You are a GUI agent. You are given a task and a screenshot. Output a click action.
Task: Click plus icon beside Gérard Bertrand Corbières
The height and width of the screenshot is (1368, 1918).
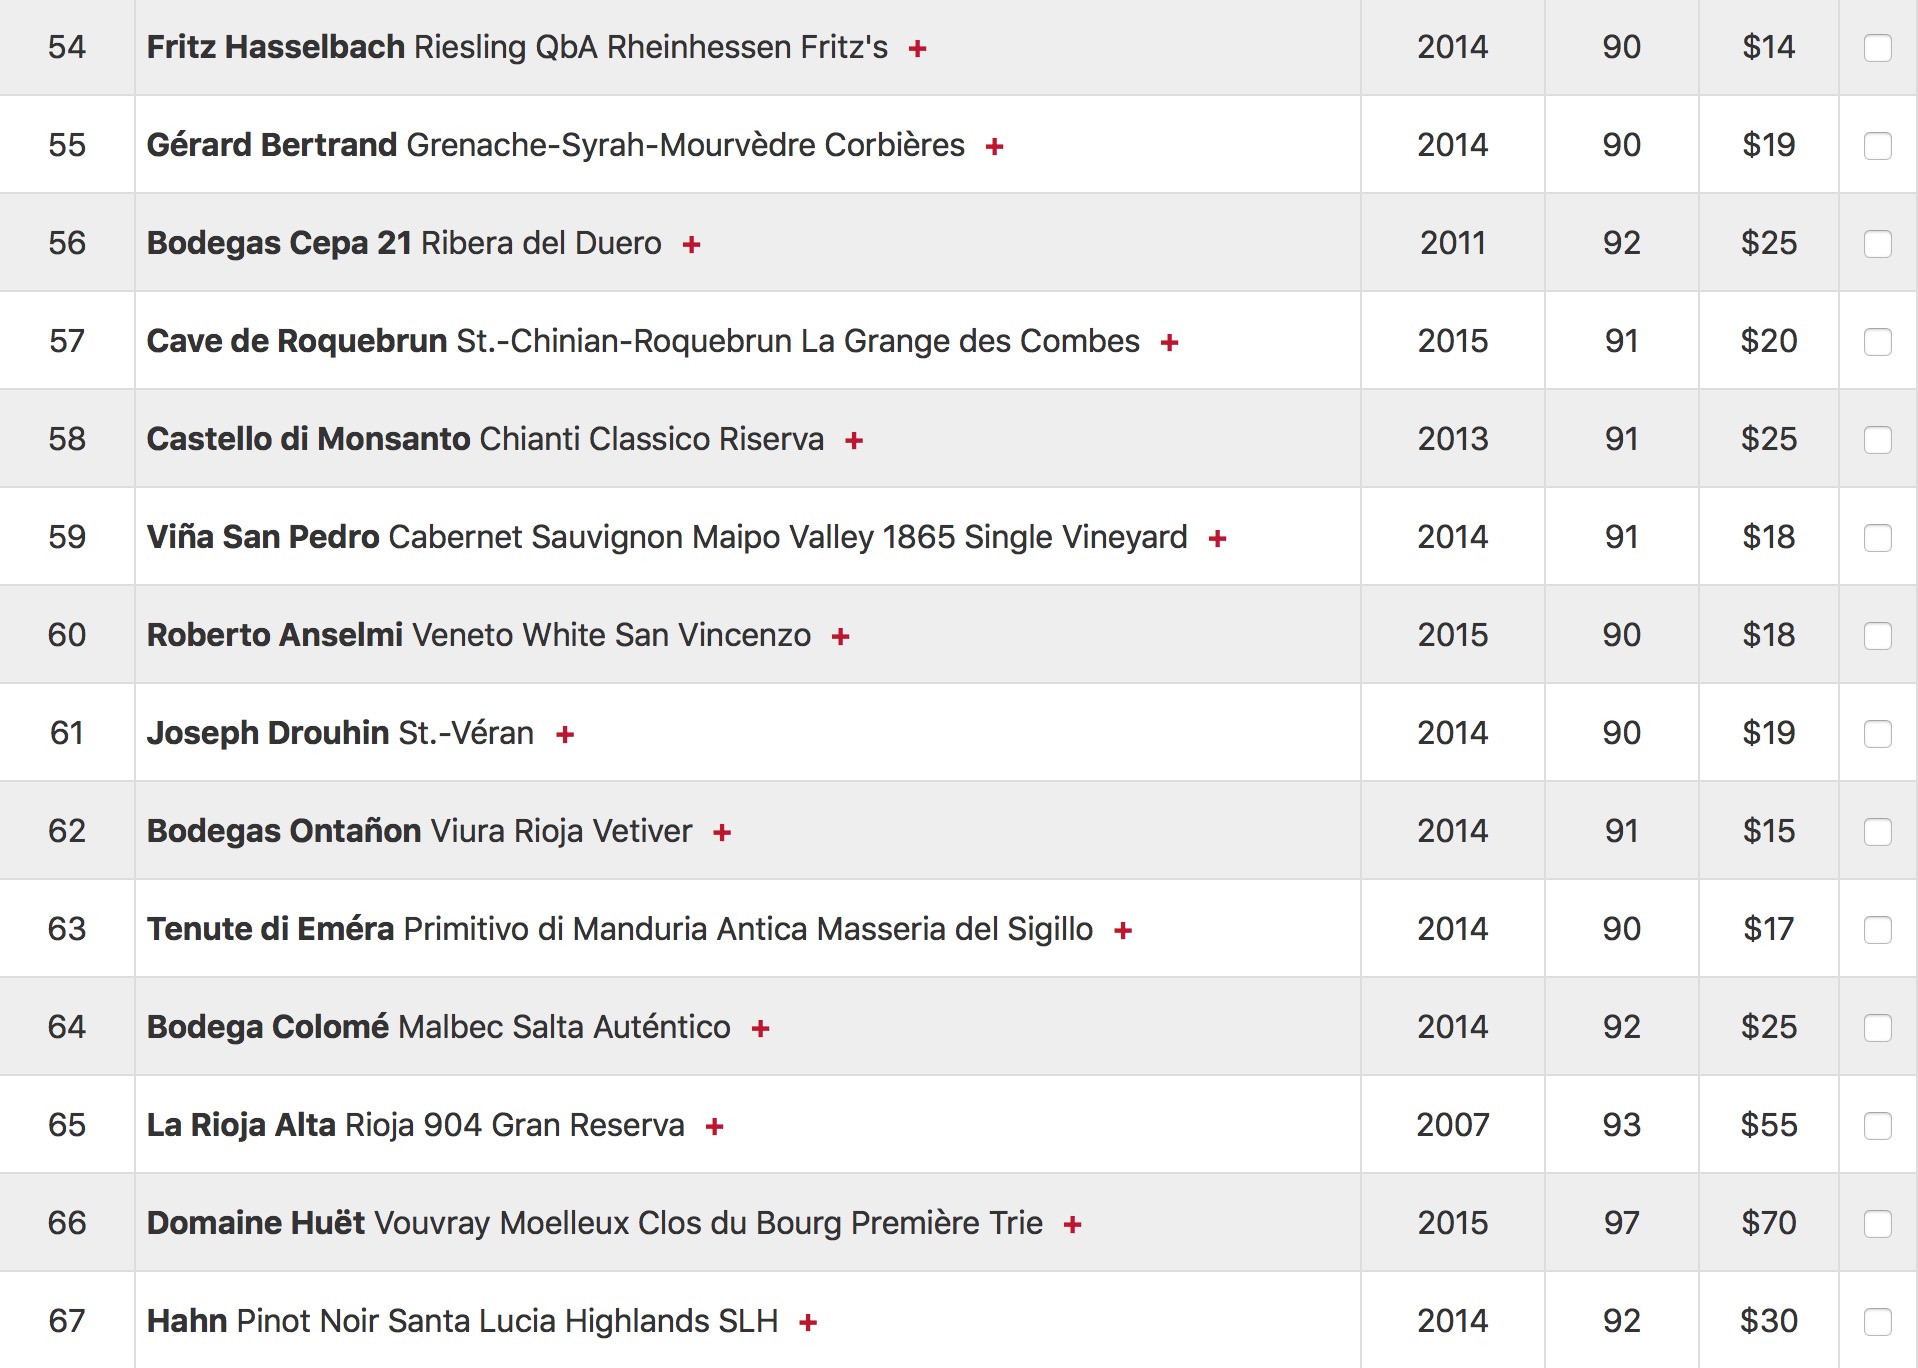tap(994, 146)
